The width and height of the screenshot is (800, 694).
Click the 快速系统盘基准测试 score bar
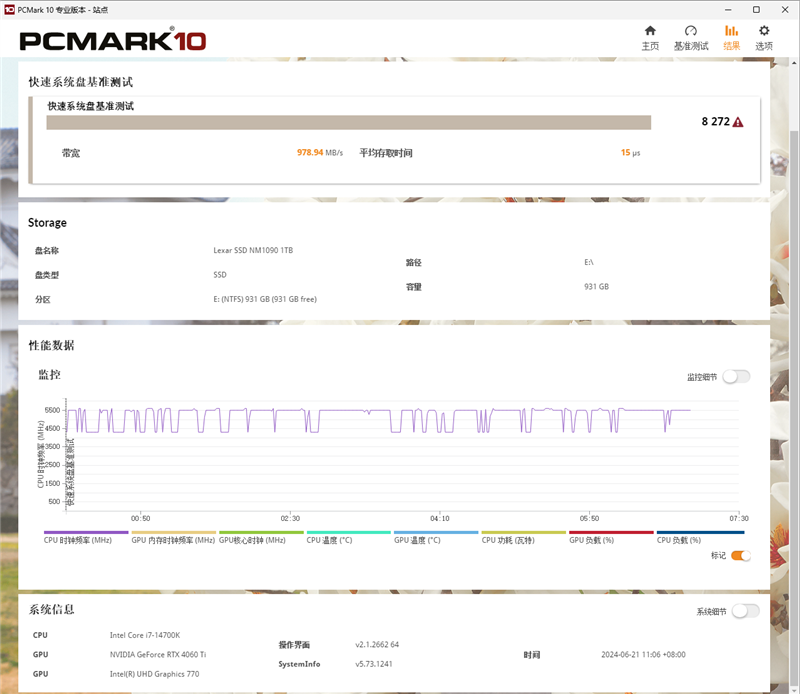coord(348,122)
